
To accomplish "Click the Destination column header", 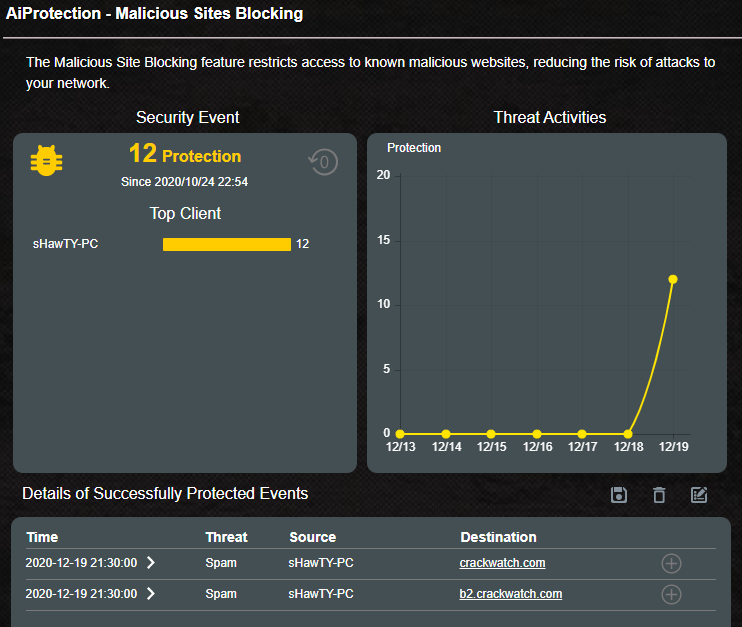I will tap(498, 537).
